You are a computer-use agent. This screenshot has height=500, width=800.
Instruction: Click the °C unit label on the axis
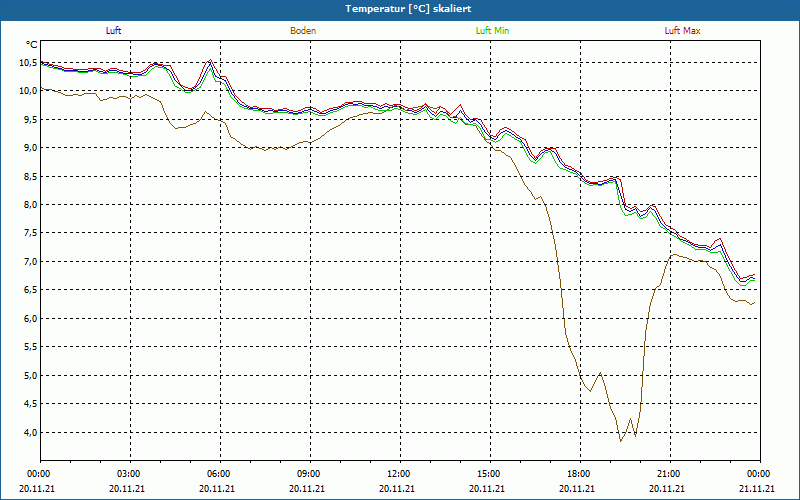32,45
